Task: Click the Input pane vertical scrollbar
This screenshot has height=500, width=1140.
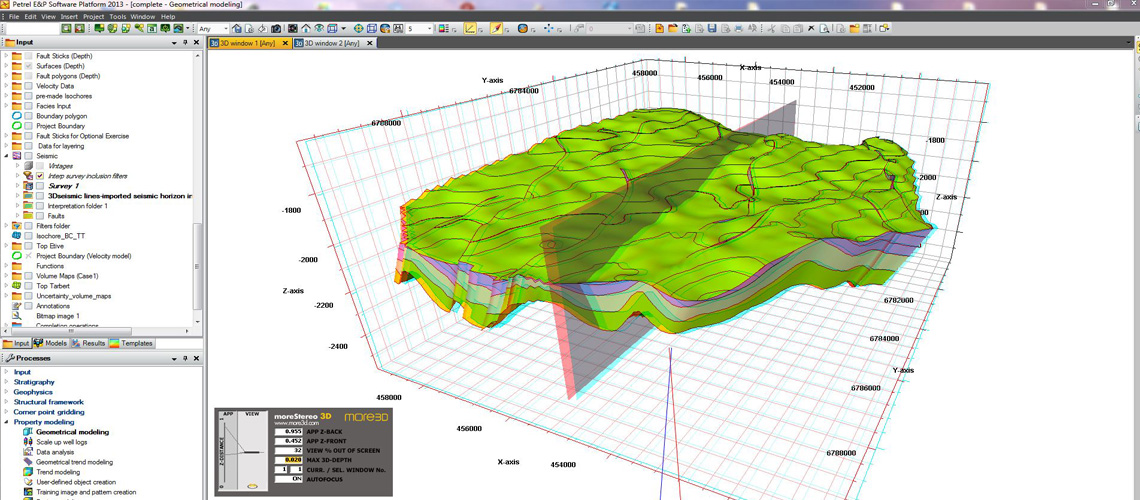Action: [196, 266]
